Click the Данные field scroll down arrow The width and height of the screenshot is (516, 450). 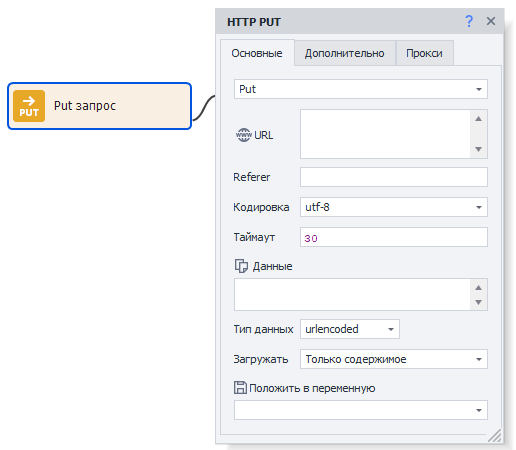pos(478,302)
